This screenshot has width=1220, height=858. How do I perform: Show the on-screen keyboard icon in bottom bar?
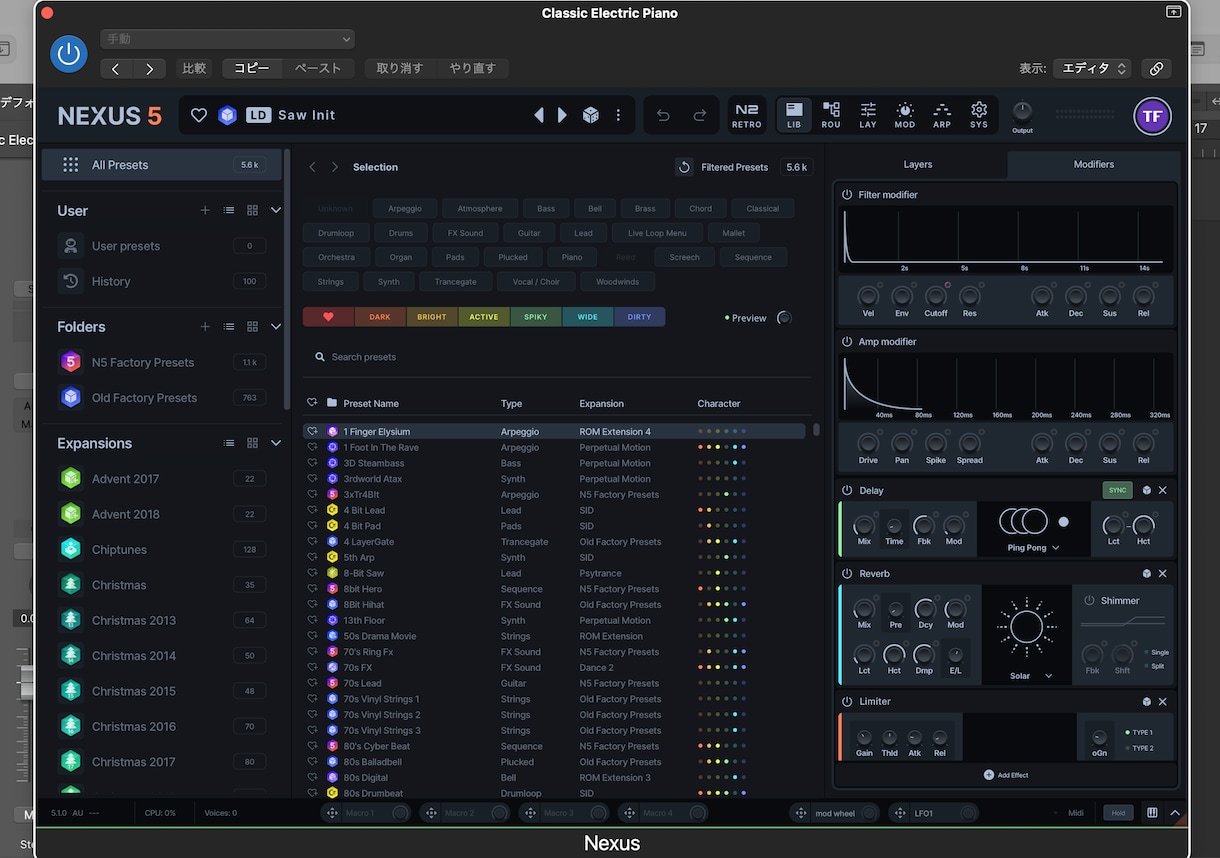tap(1152, 813)
